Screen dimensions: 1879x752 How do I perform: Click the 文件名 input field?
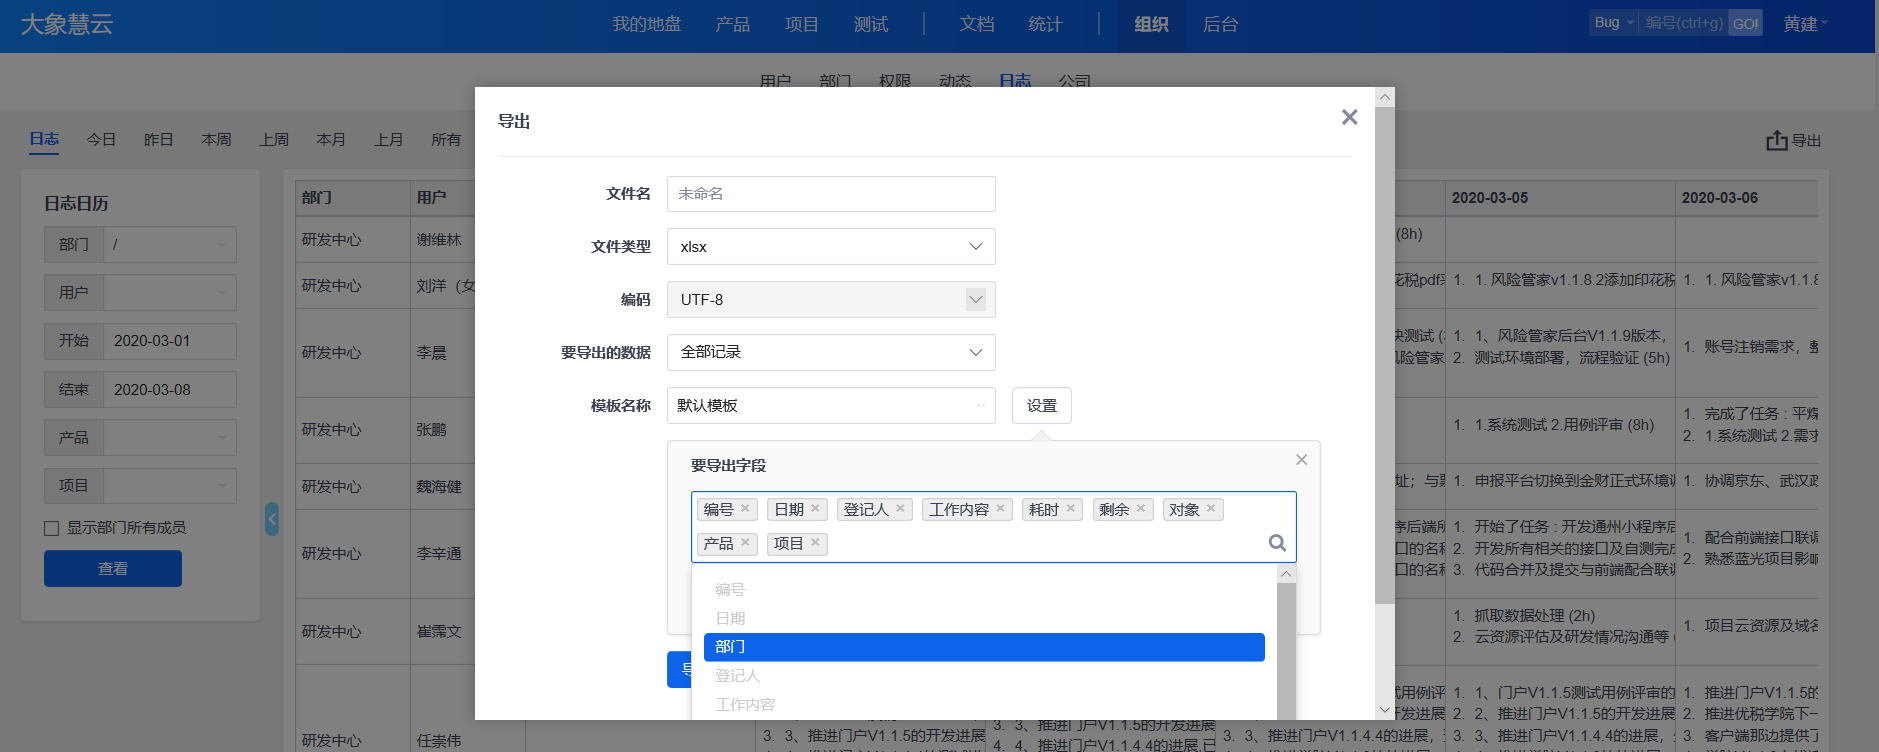pos(830,194)
